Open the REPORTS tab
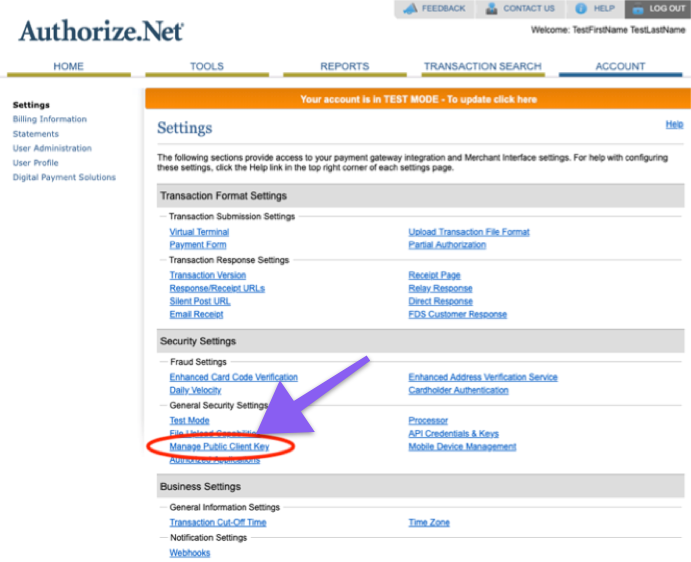Viewport: 691px width, 562px height. (345, 67)
